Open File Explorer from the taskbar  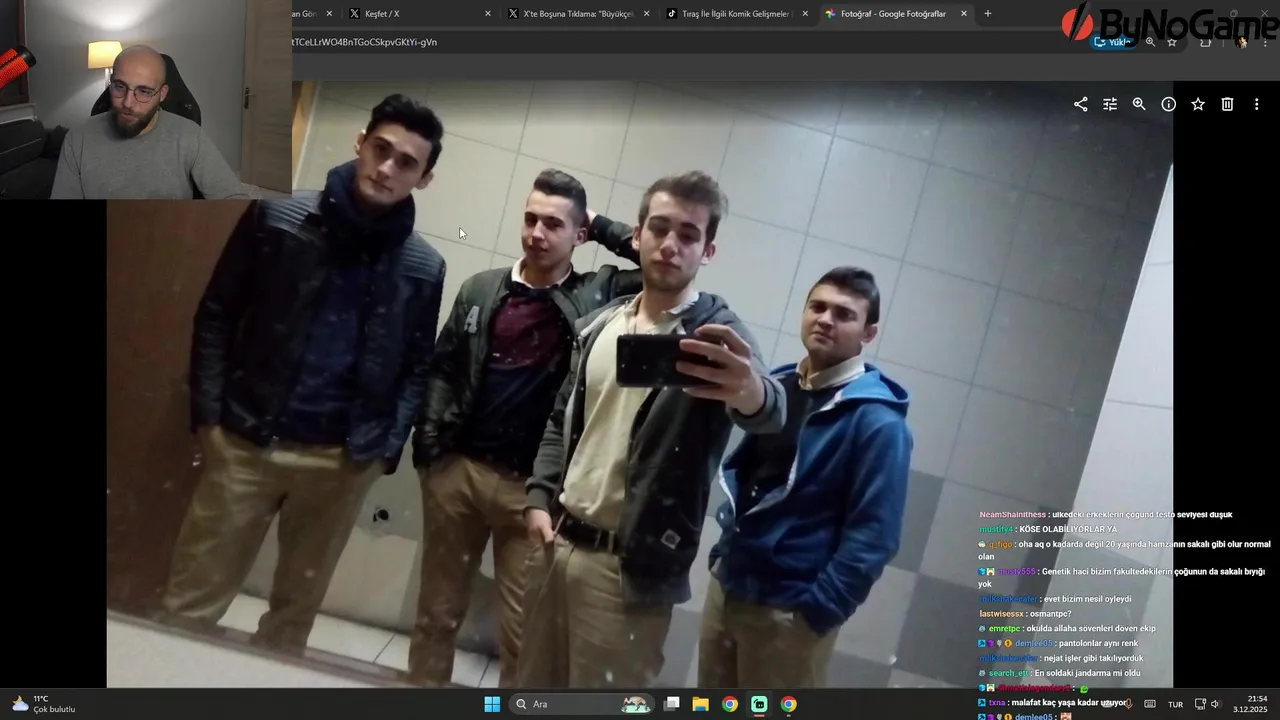(701, 704)
